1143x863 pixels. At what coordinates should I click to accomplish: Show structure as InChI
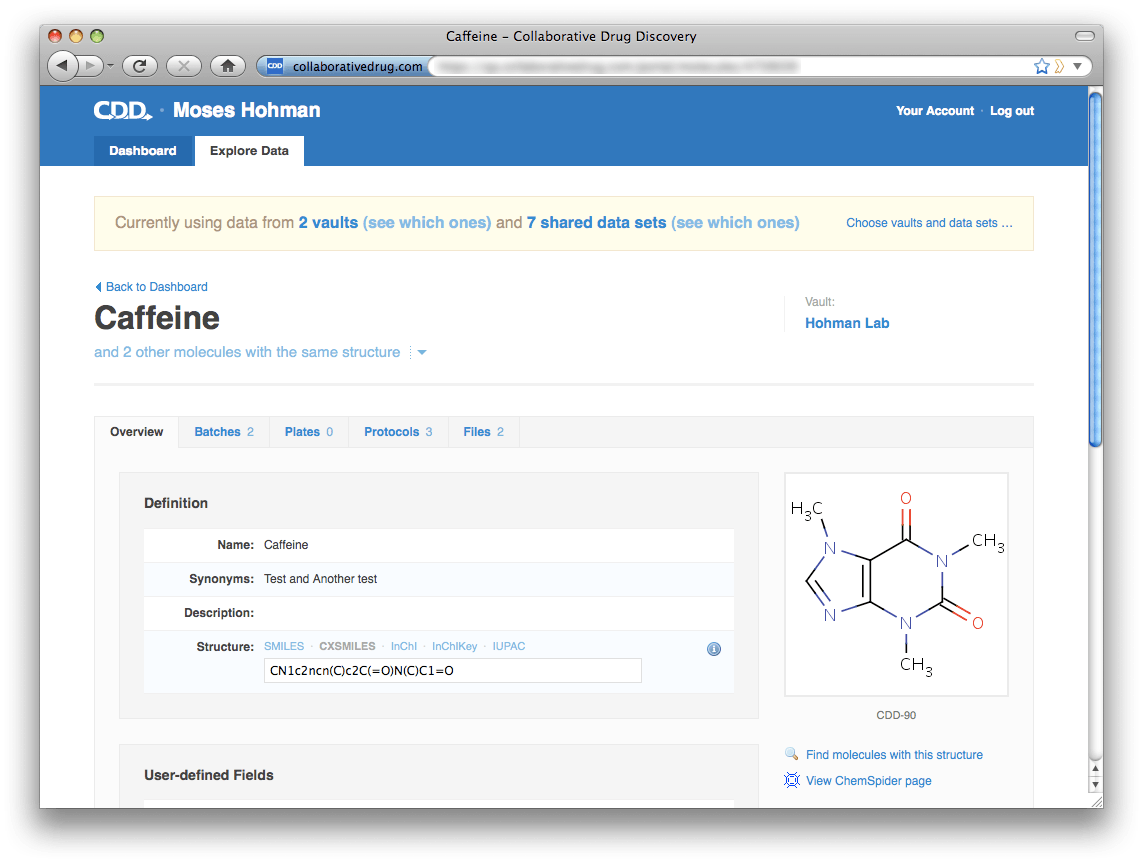point(404,647)
